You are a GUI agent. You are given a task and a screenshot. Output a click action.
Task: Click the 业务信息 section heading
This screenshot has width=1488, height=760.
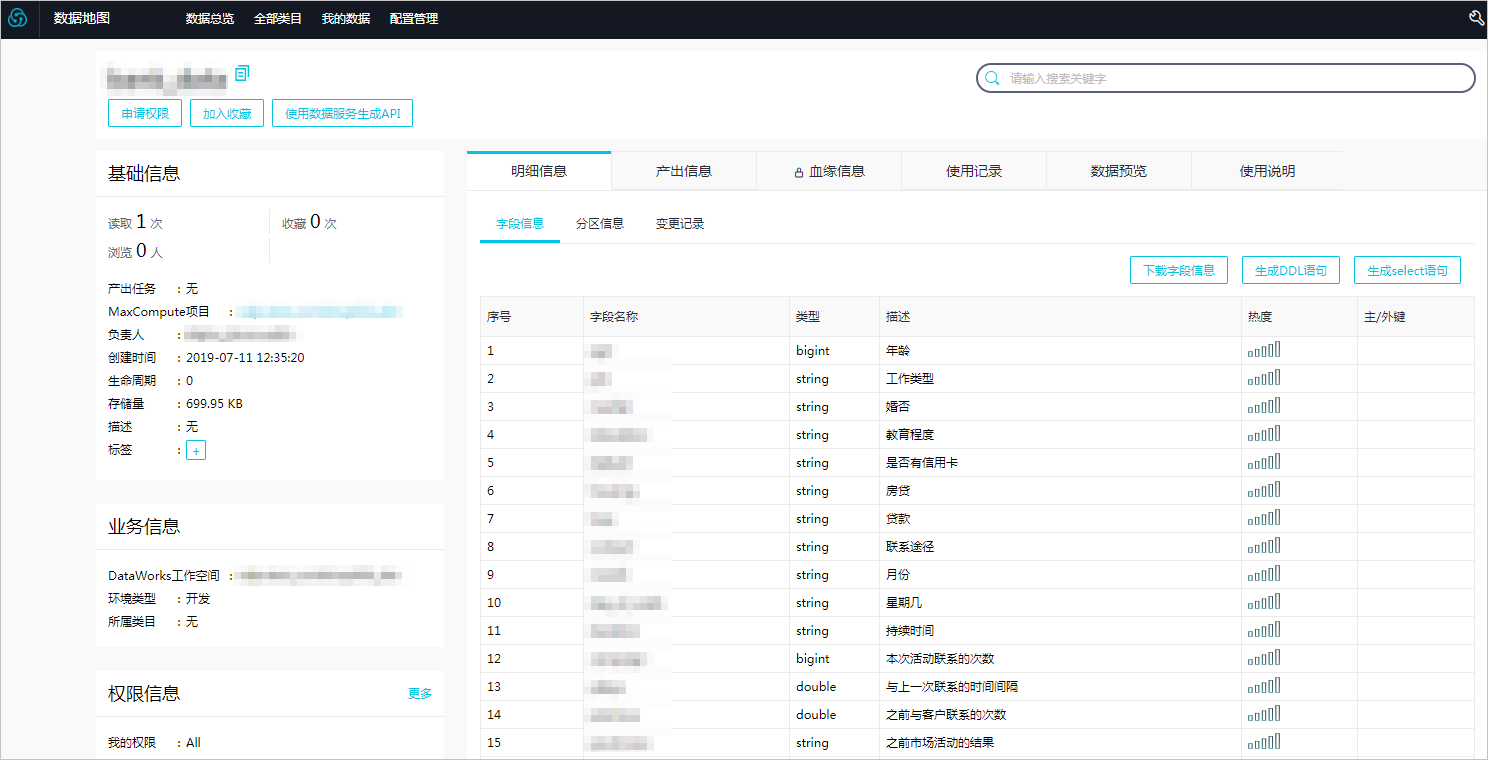click(x=144, y=526)
